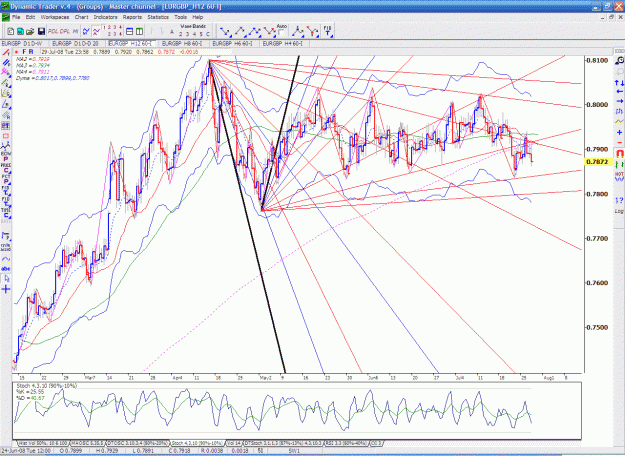The image size is (625, 456).
Task: Select the crosshair plus tool in the left sidebar
Action: [6, 289]
